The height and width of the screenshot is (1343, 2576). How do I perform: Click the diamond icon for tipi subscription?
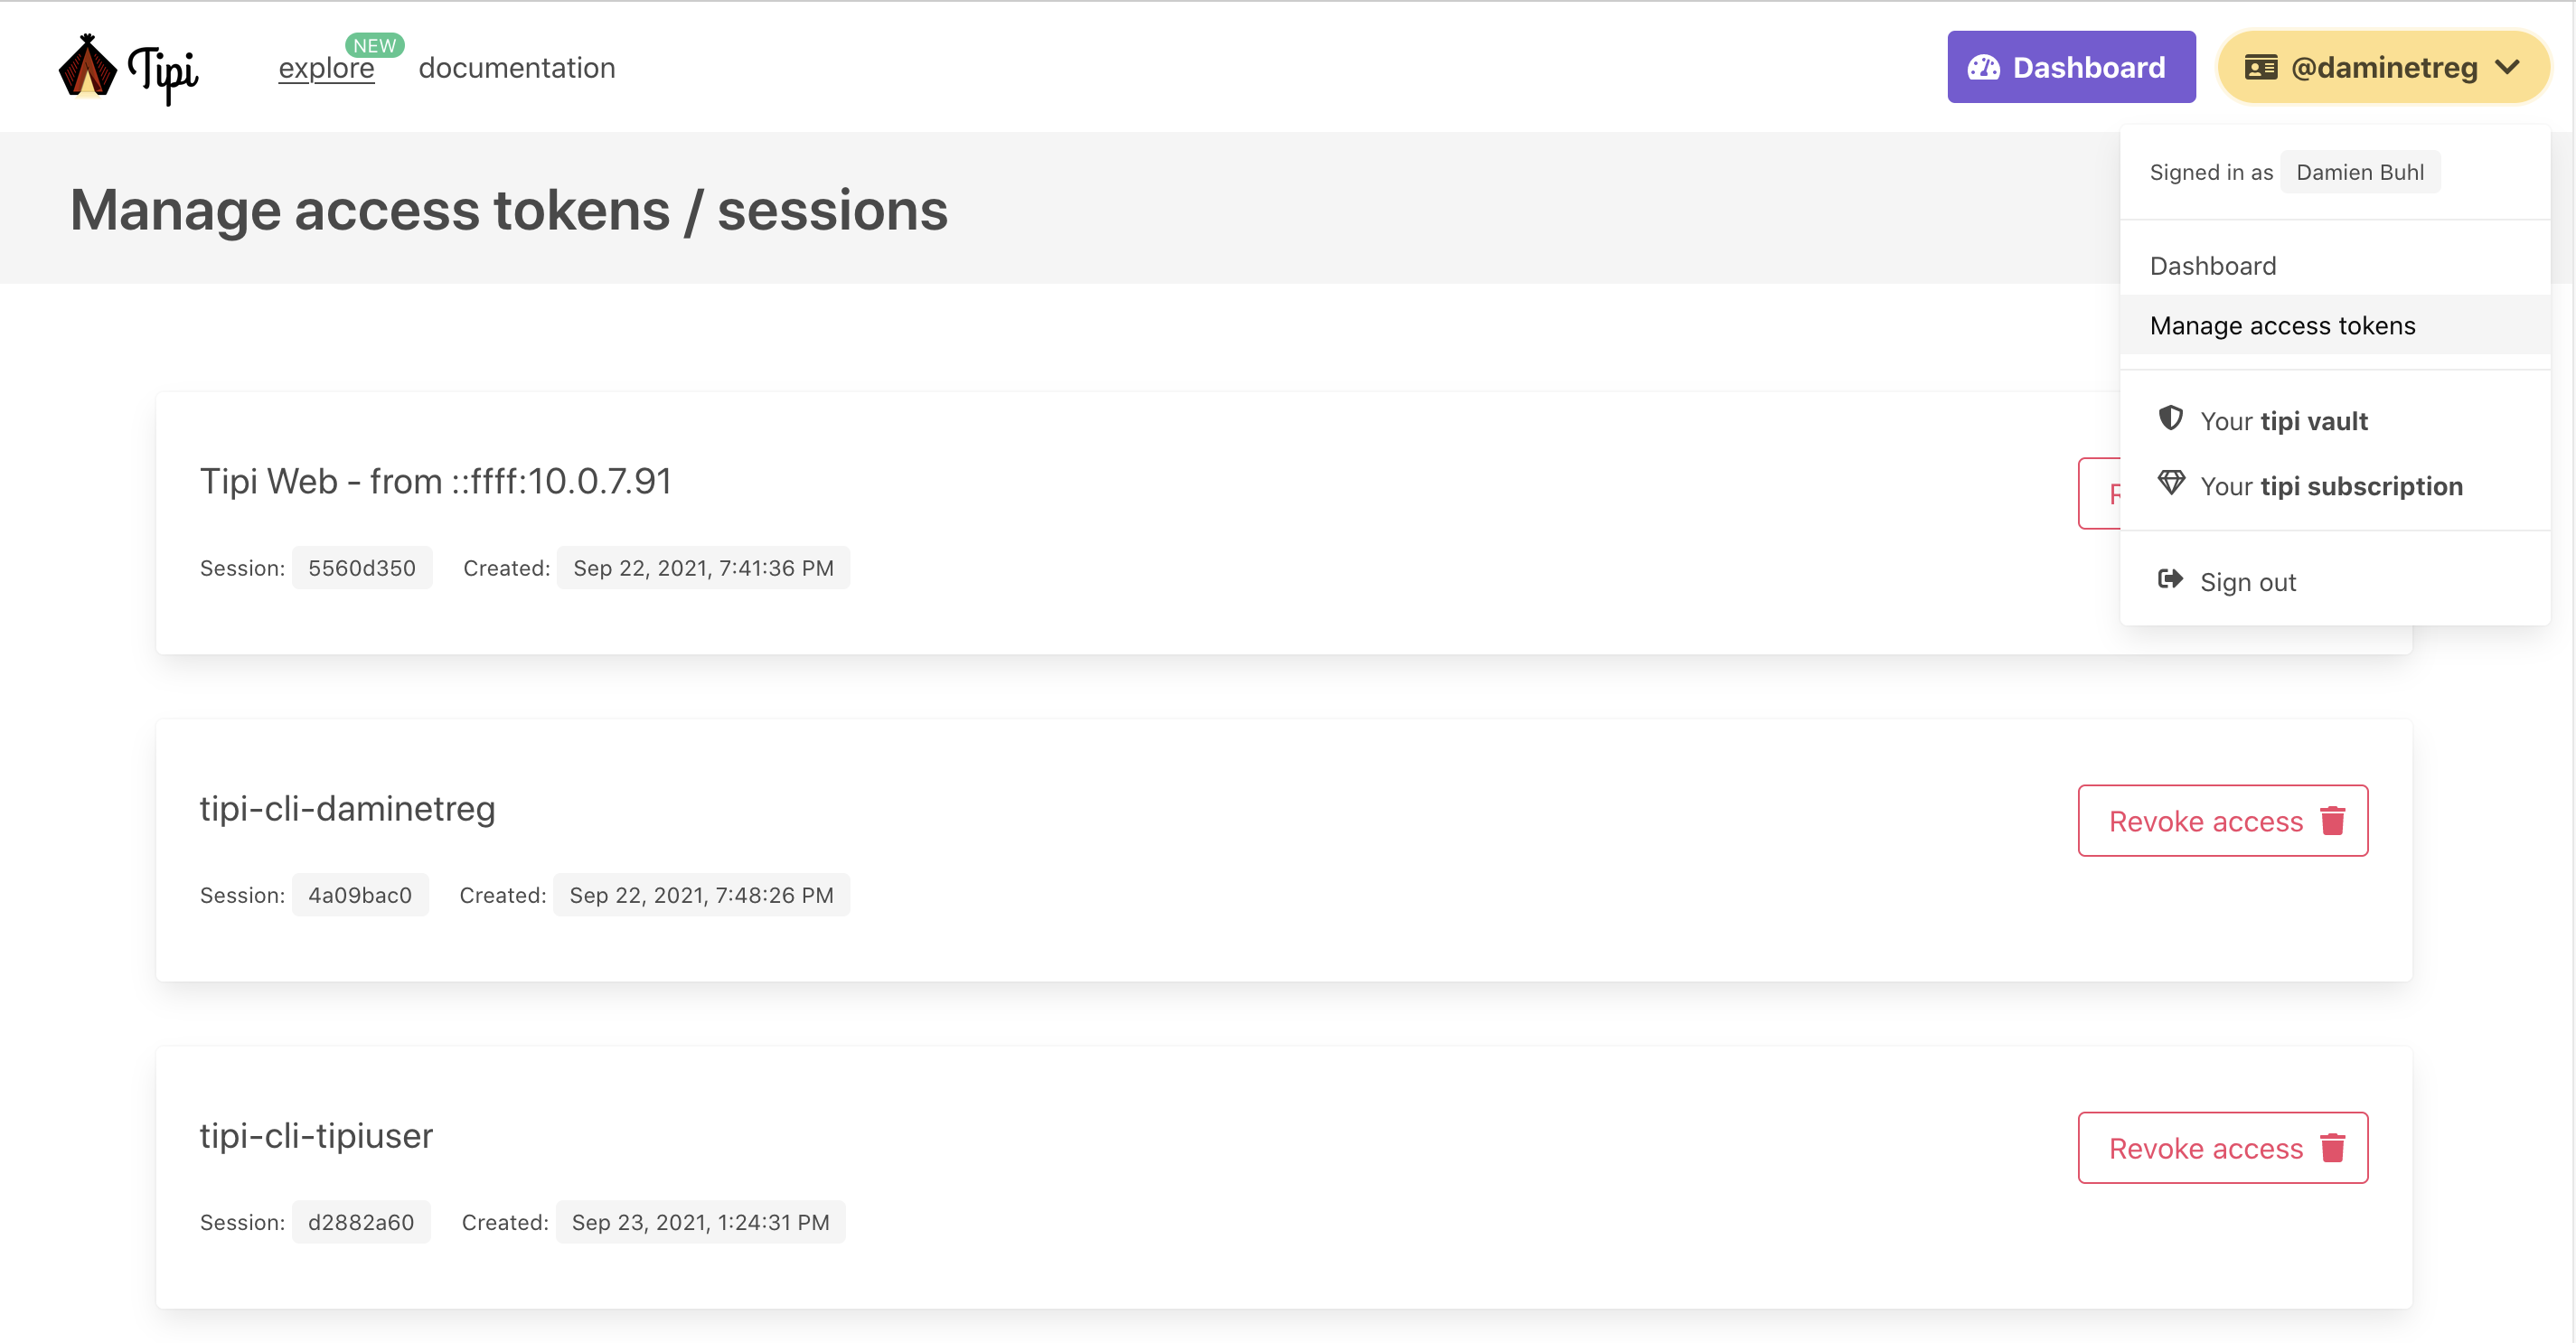click(x=2170, y=484)
